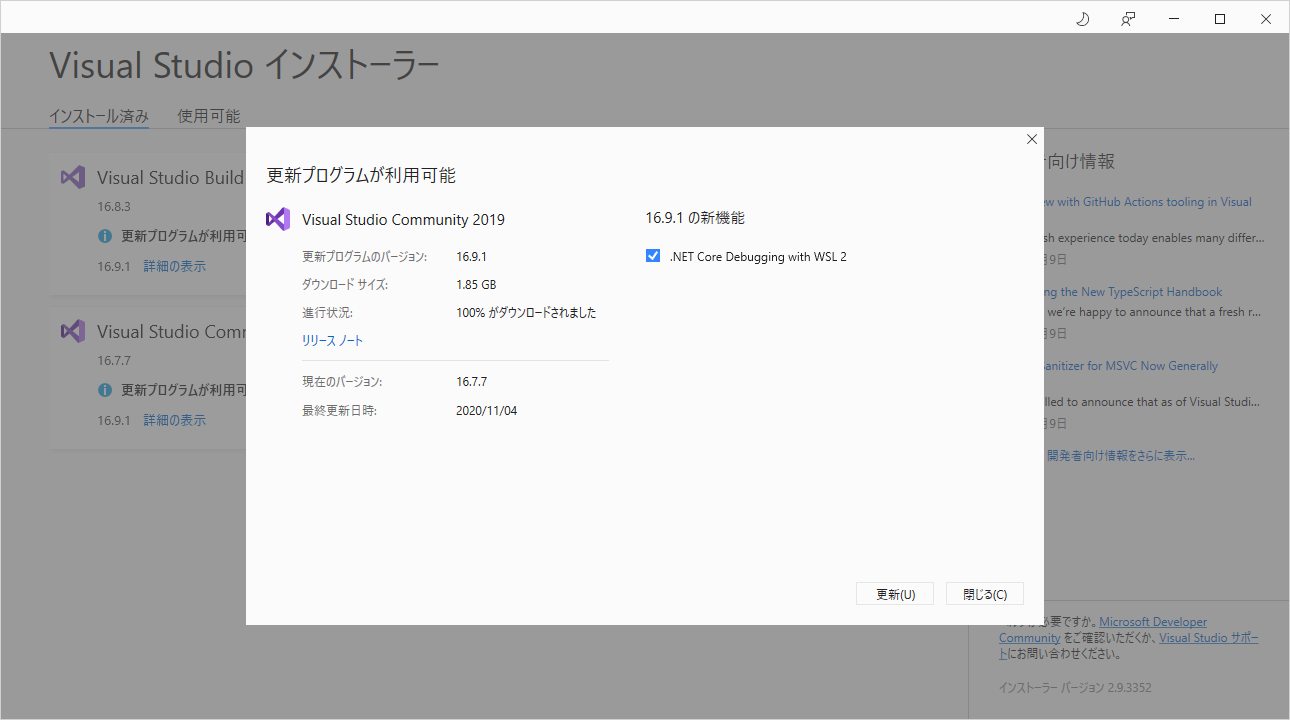Maximize the installer window
Image resolution: width=1290 pixels, height=720 pixels.
click(1220, 19)
